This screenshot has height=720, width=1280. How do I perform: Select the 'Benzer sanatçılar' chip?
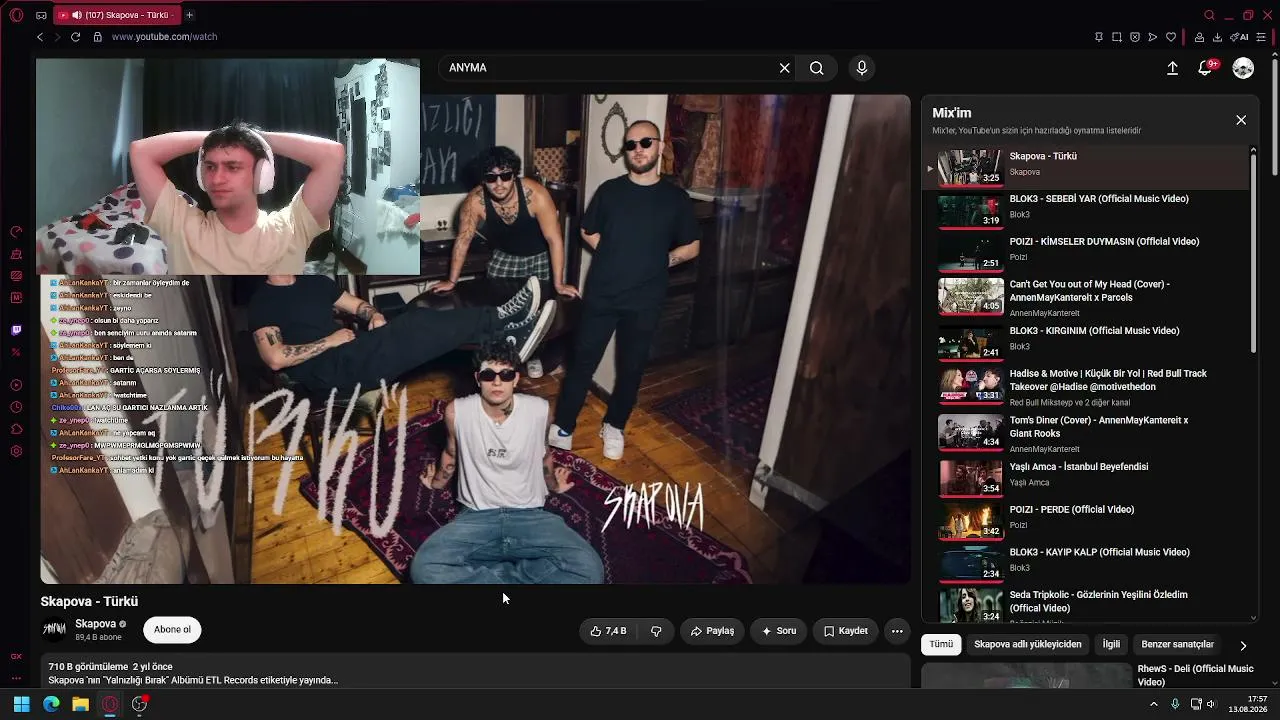(x=1178, y=645)
